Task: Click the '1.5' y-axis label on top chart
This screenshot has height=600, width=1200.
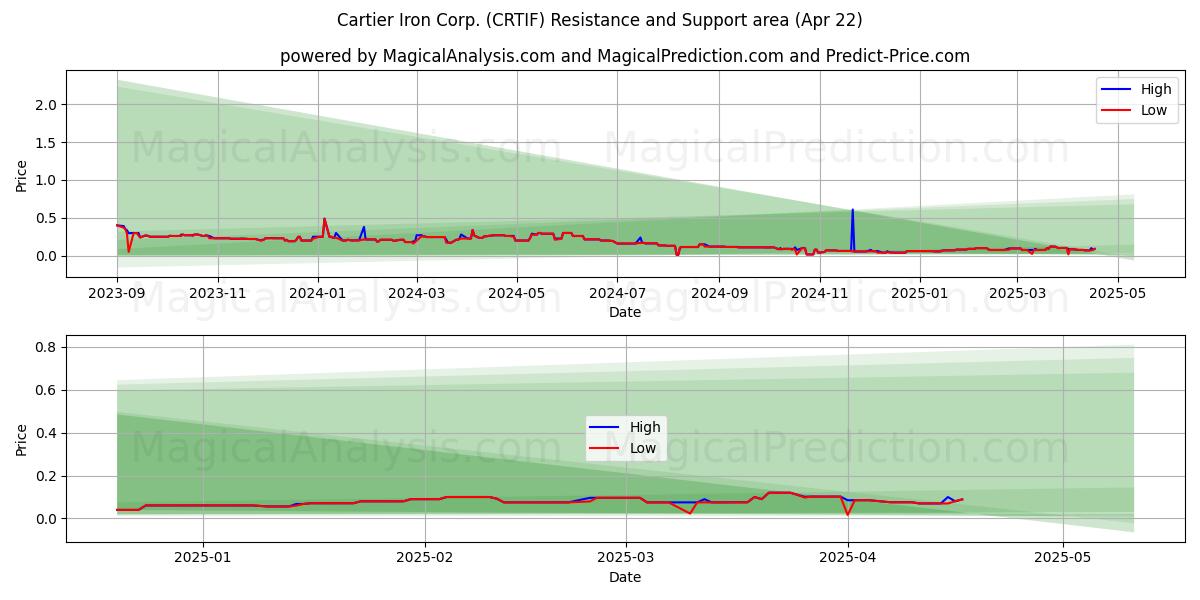Action: coord(47,143)
